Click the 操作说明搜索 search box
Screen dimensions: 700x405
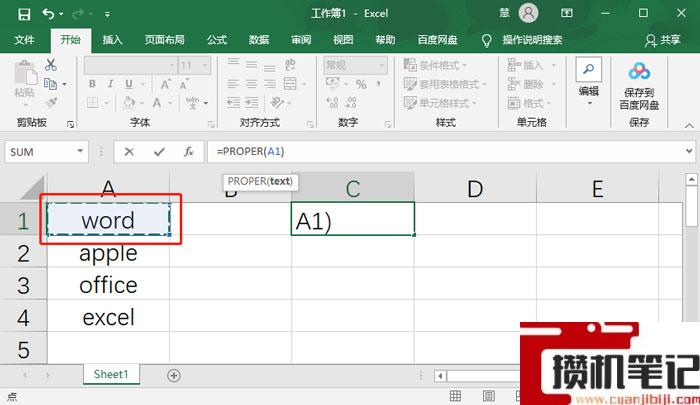click(532, 40)
